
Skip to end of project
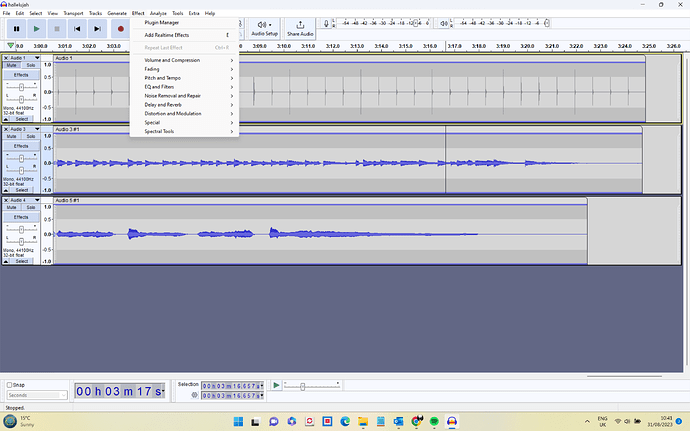coord(97,29)
